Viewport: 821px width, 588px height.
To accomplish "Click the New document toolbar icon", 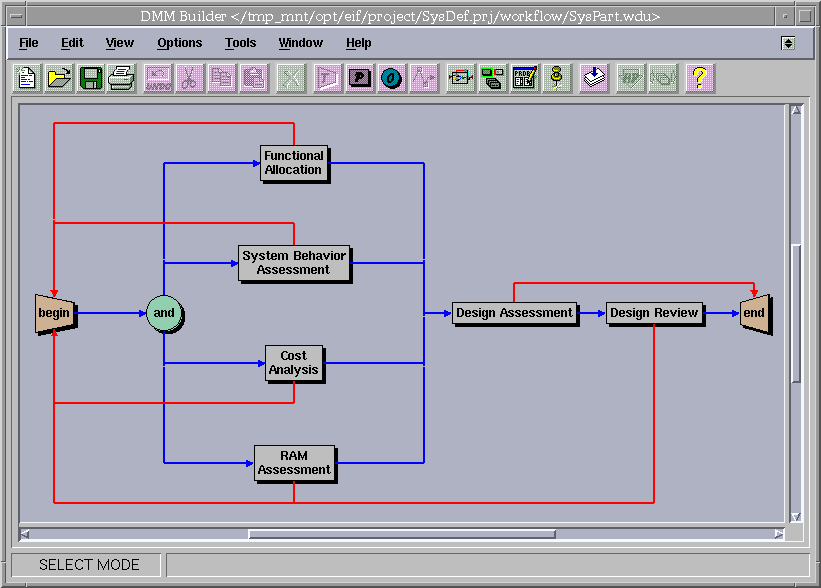I will (x=28, y=77).
